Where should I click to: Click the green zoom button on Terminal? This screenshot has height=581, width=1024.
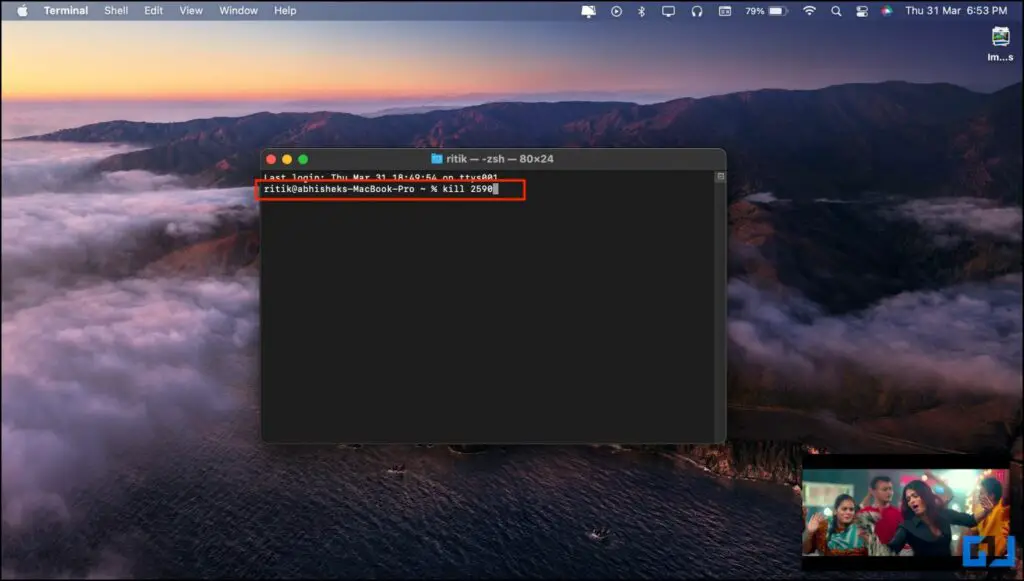coord(304,159)
